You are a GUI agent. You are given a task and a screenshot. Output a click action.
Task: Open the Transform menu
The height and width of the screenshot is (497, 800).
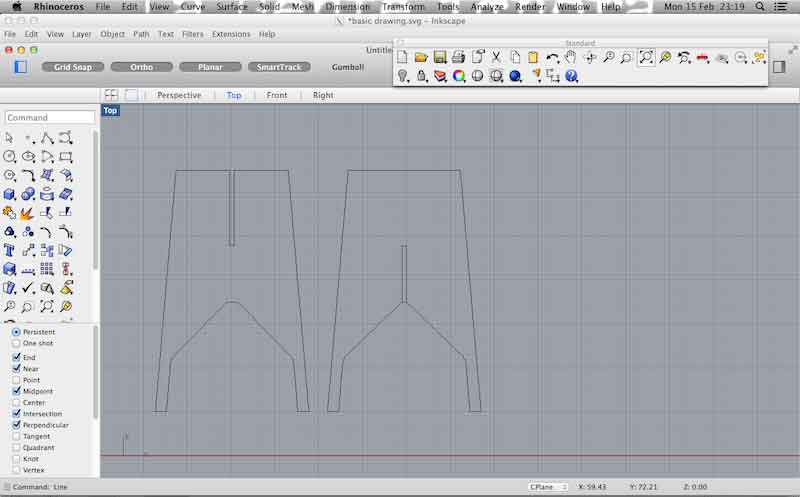pyautogui.click(x=403, y=7)
